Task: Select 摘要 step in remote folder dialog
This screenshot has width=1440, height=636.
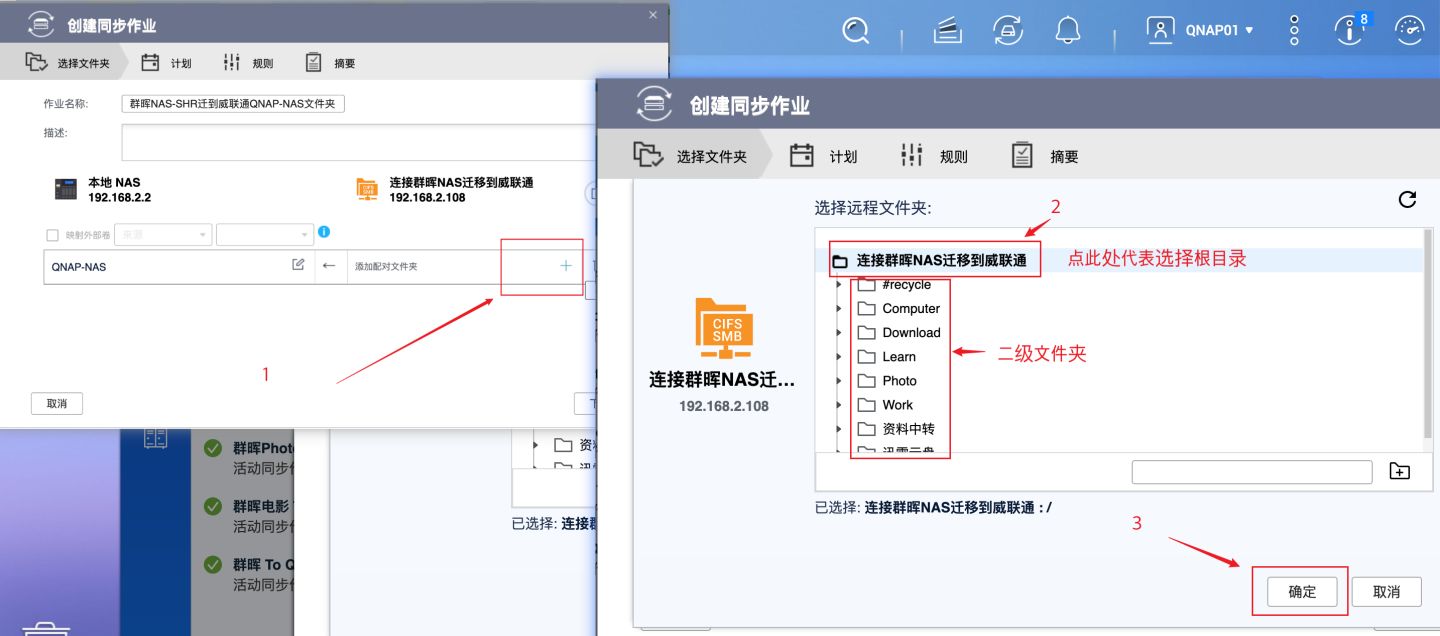Action: pos(1045,156)
